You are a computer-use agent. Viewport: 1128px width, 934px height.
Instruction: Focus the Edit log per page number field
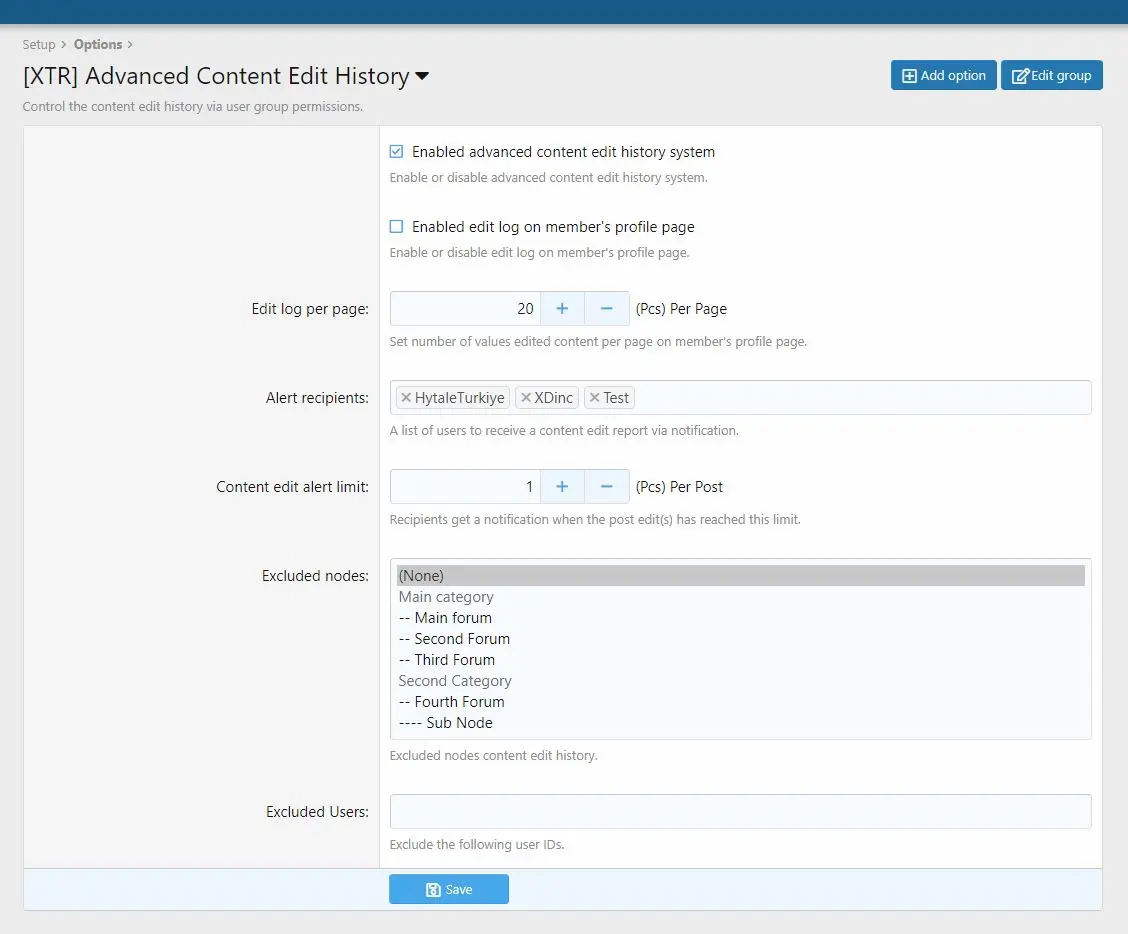tap(465, 309)
